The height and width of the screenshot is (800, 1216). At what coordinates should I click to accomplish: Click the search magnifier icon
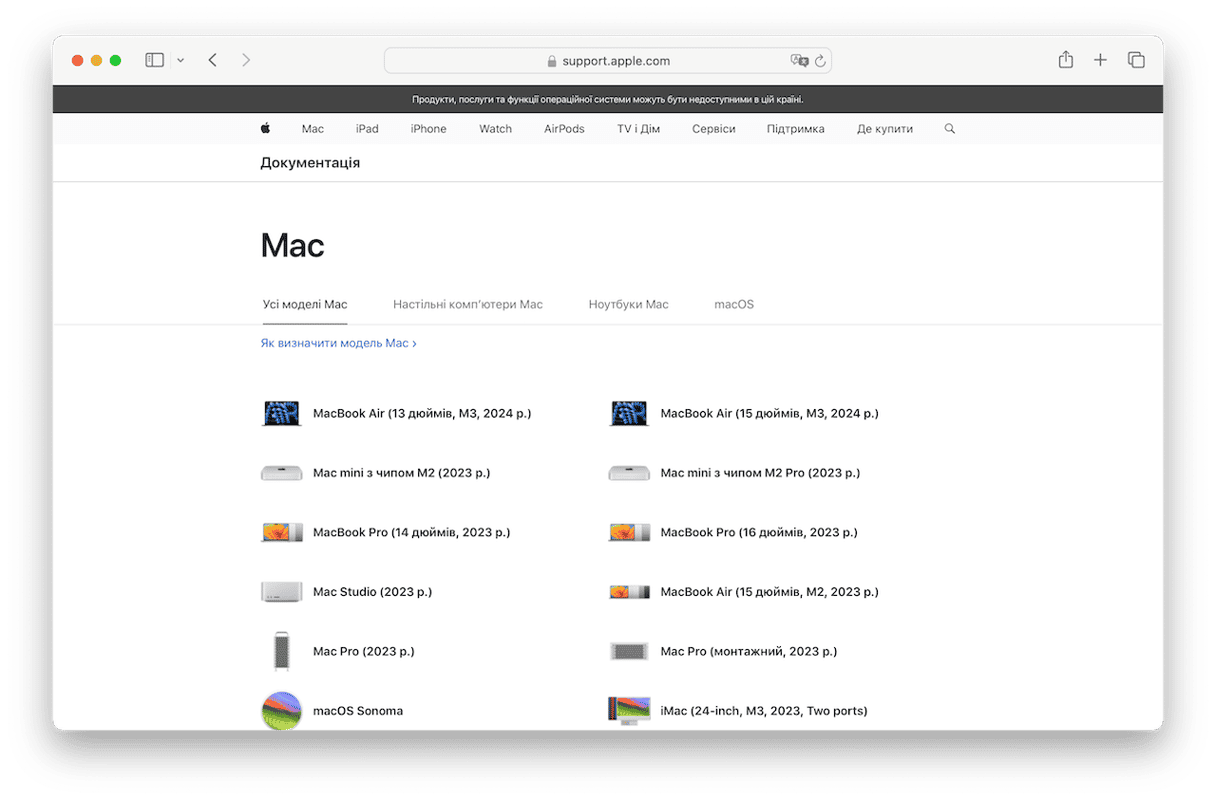coord(949,129)
